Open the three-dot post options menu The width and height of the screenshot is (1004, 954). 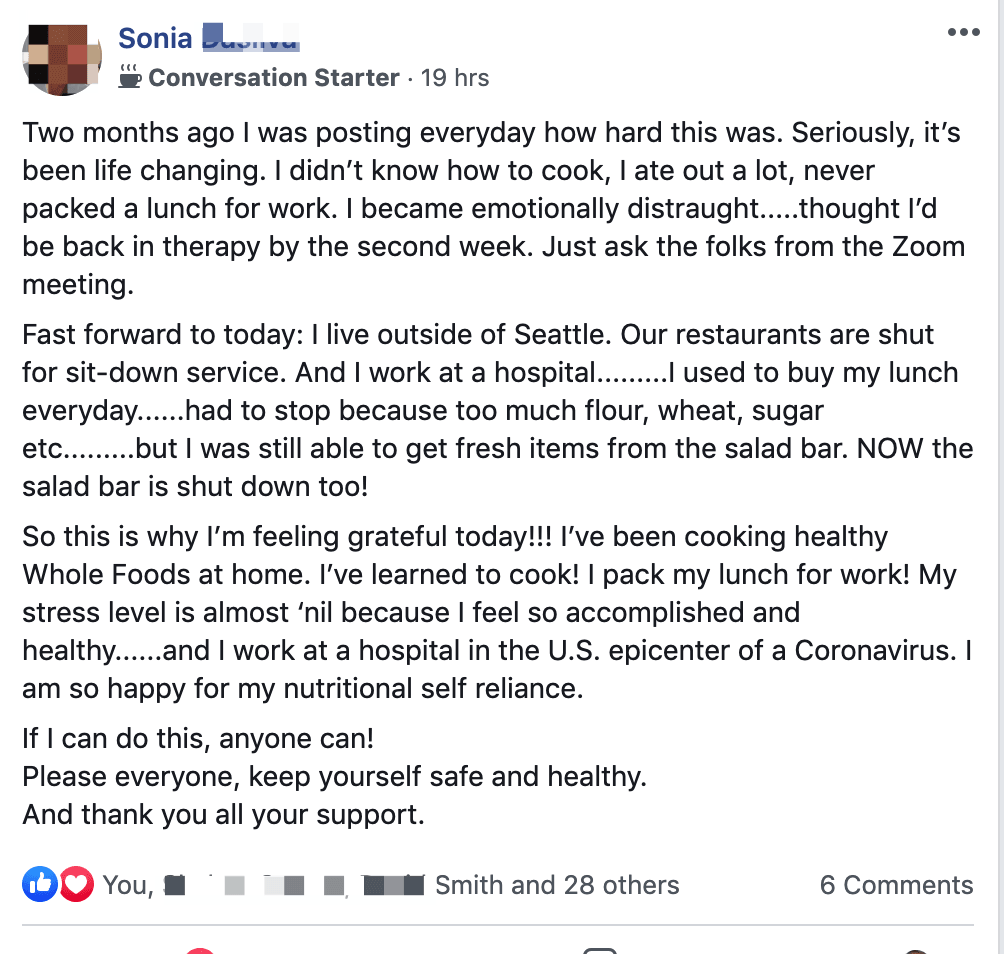(x=963, y=33)
